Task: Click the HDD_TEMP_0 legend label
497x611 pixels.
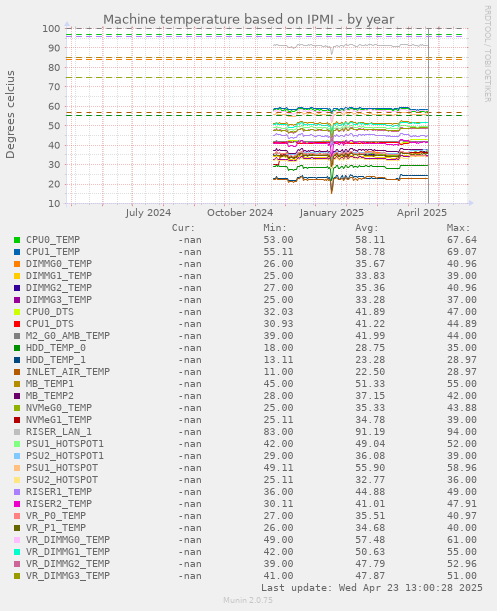Action: [56, 348]
